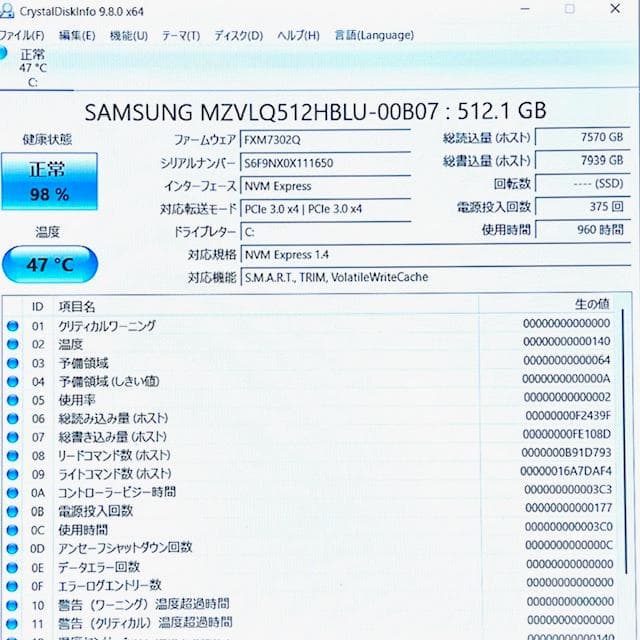
Task: Click the blue status dot for 総書き込み量 (ホスト)
Action: coord(13,437)
